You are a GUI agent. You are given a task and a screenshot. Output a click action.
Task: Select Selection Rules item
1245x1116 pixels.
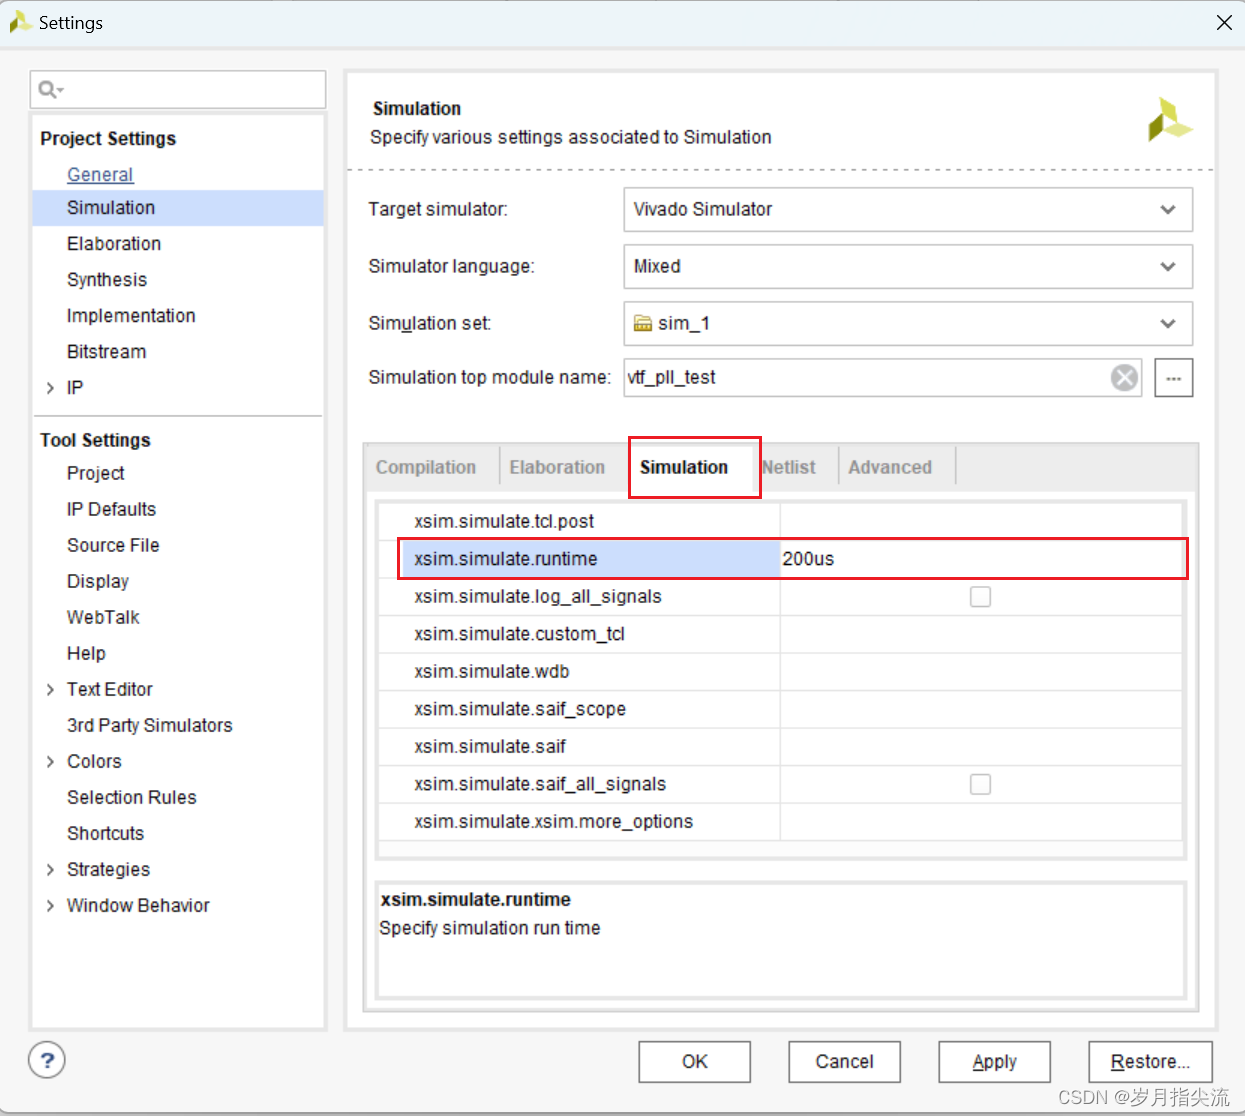(x=132, y=797)
